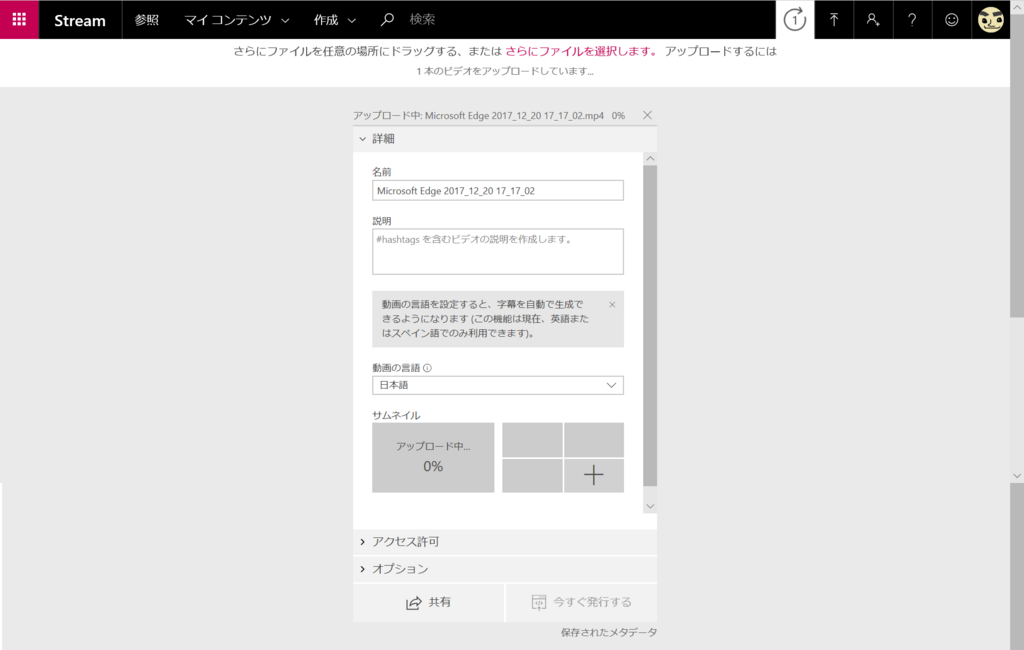
Task: Click 今すぐ発行する publish button
Action: pyautogui.click(x=582, y=602)
